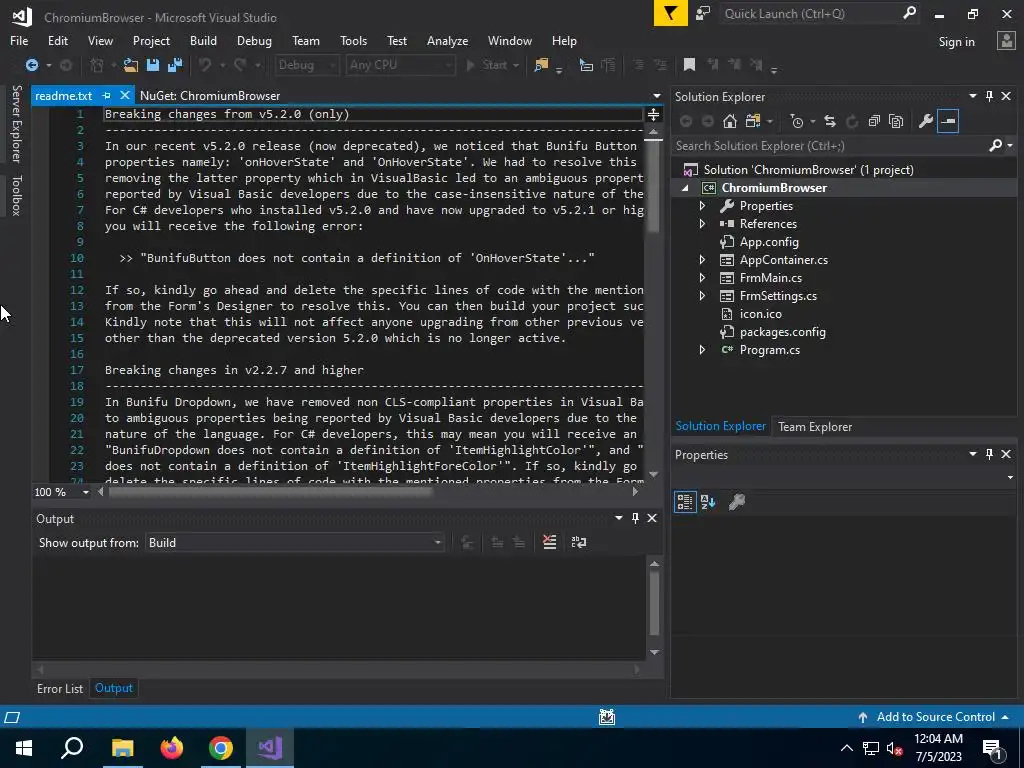Viewport: 1024px width, 768px height.
Task: Click Sign in link
Action: [x=956, y=42]
